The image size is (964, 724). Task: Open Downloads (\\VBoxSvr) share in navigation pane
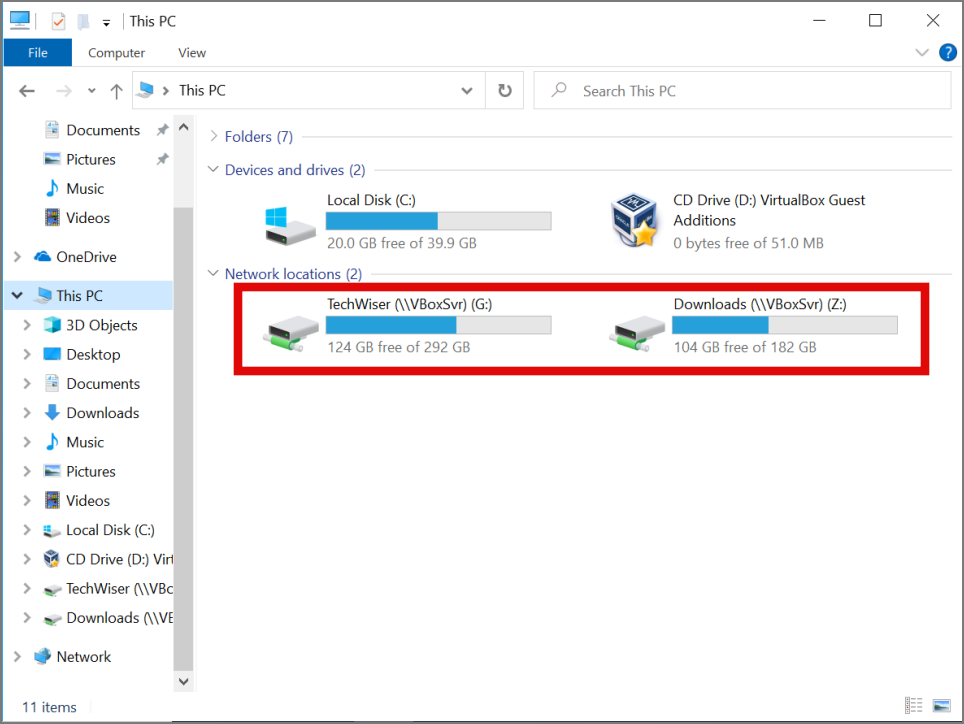pos(108,618)
